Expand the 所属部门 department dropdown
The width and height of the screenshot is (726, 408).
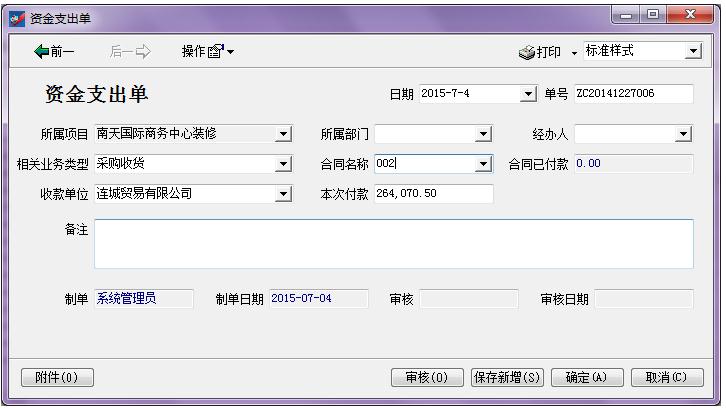click(x=484, y=134)
